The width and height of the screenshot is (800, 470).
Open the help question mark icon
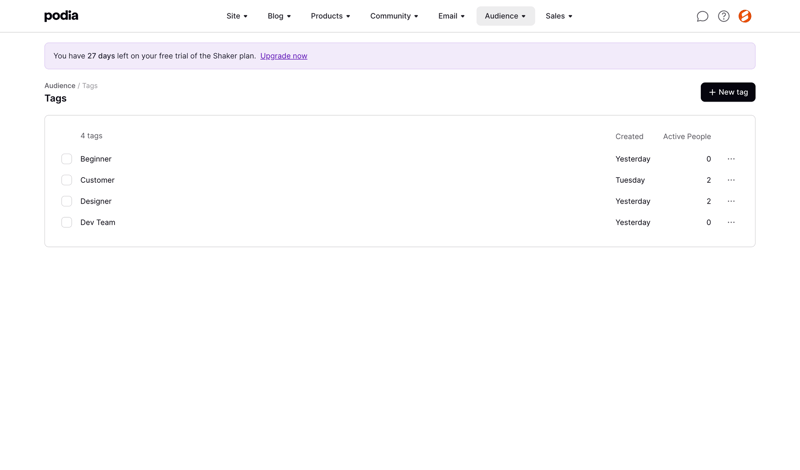coord(723,16)
